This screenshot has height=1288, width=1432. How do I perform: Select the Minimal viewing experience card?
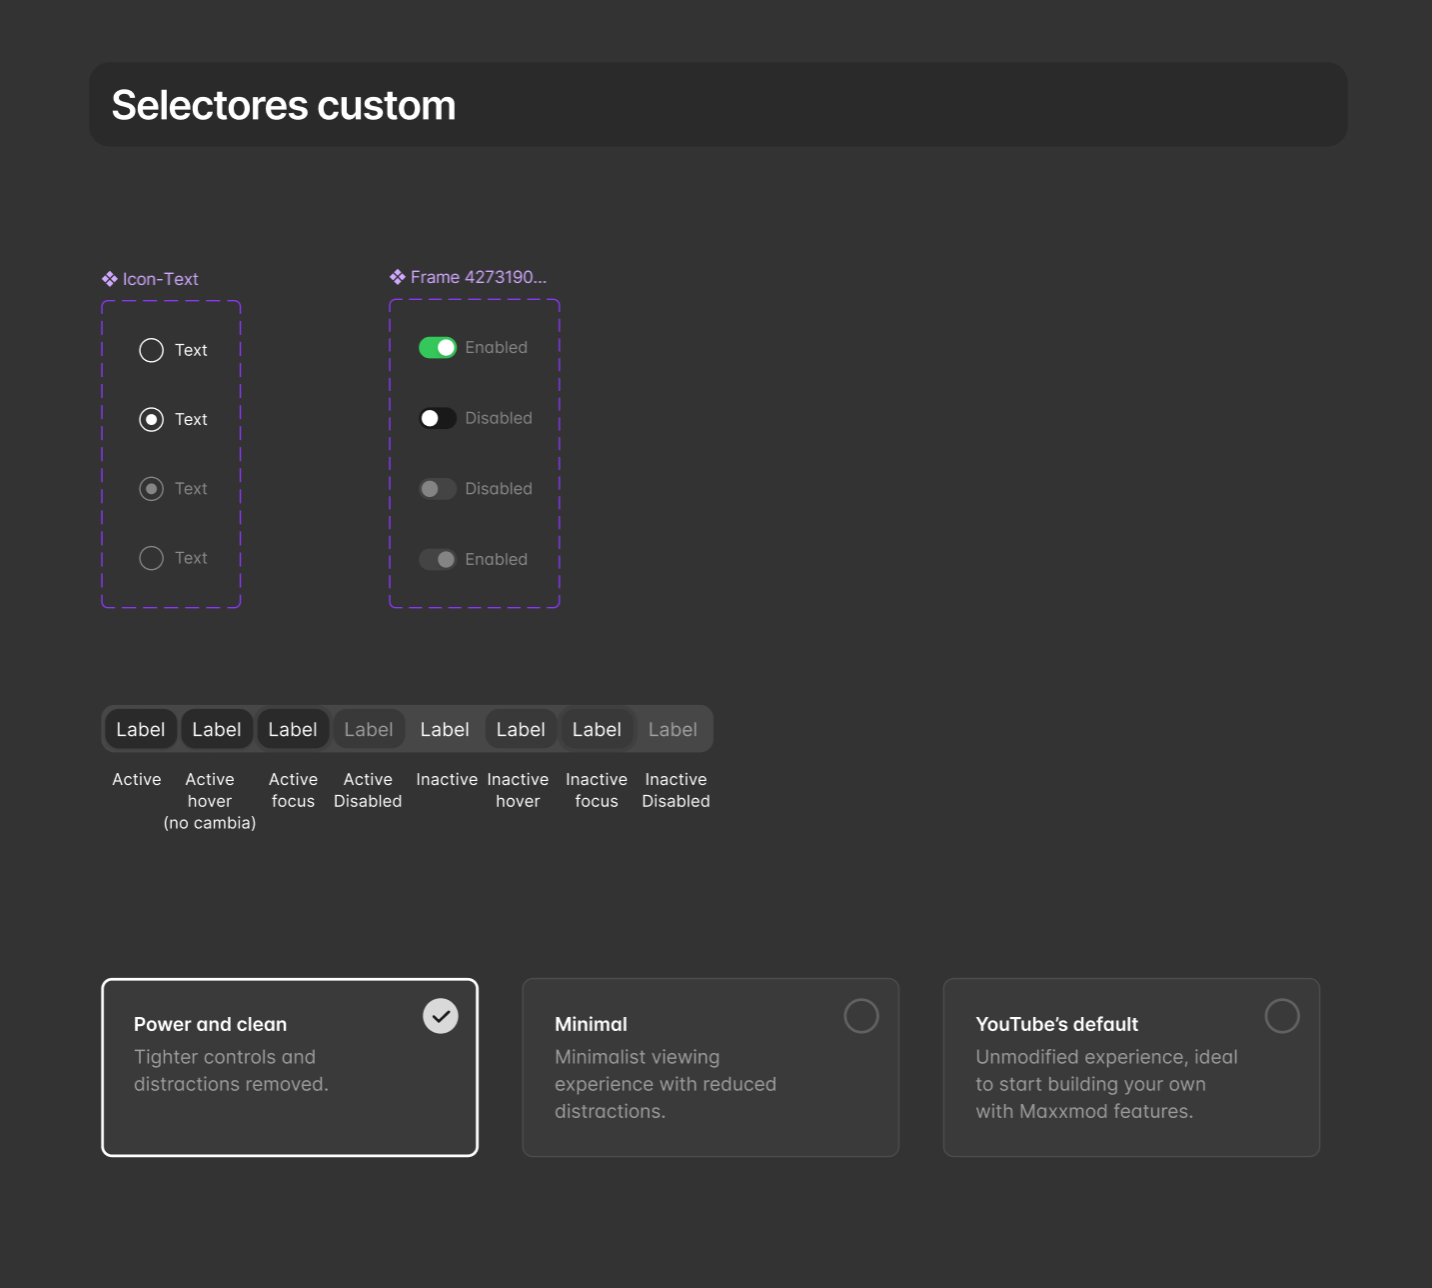[x=710, y=1067]
